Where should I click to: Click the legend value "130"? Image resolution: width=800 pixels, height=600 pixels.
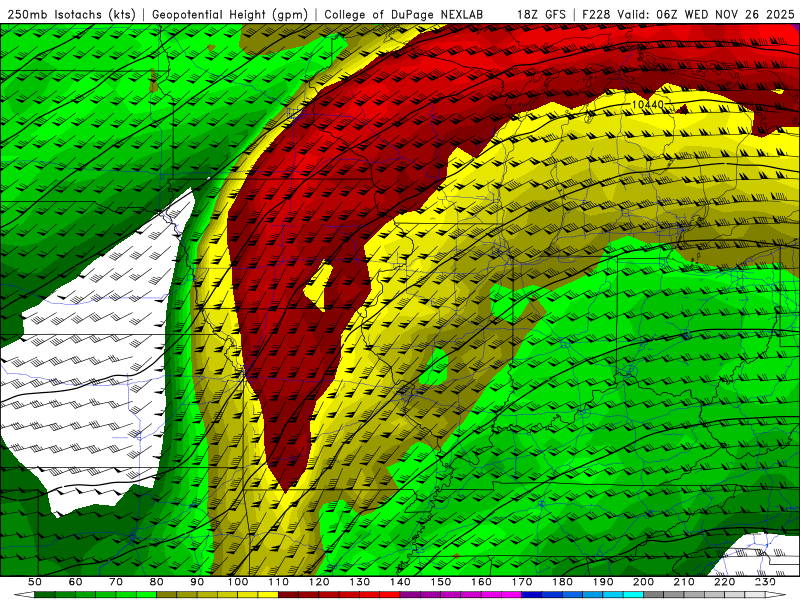tap(360, 582)
